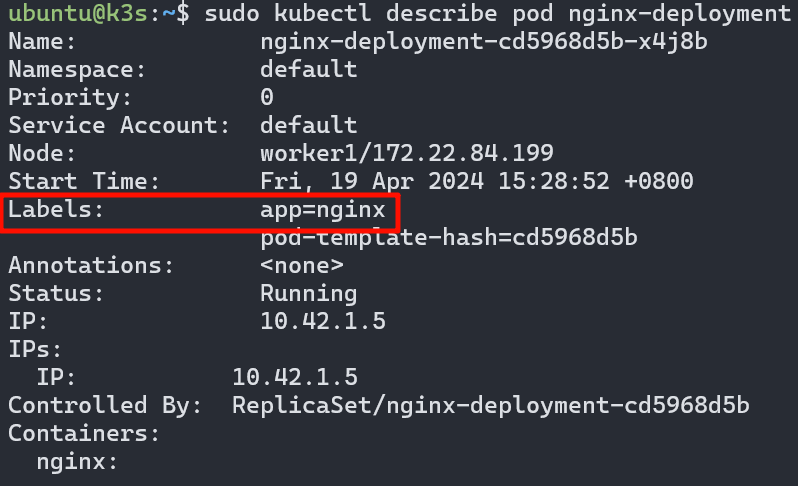The height and width of the screenshot is (486, 798).
Task: Click the Namespace field label
Action: point(77,70)
